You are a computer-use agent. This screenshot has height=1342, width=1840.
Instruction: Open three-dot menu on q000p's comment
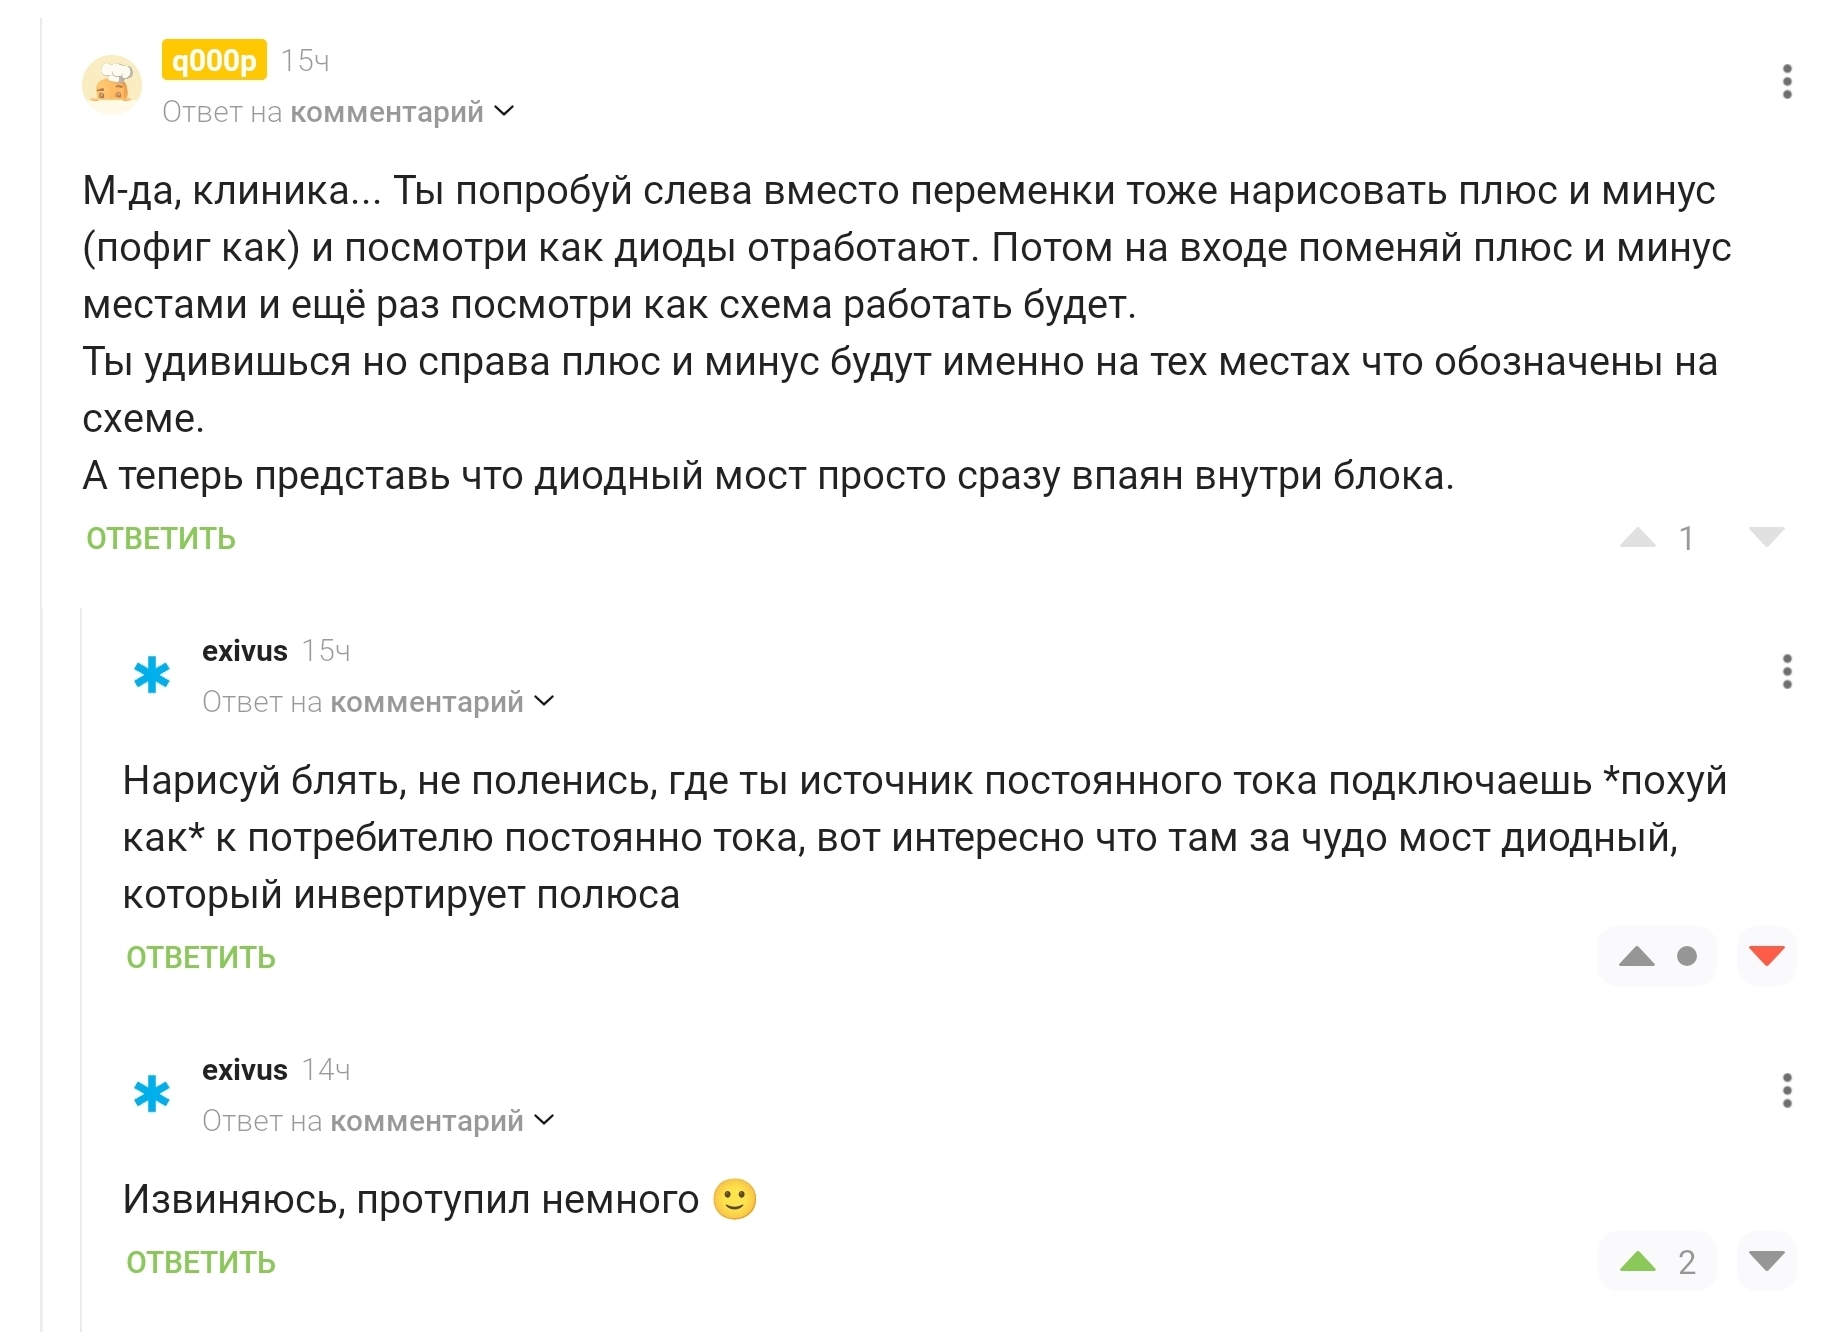(1786, 82)
